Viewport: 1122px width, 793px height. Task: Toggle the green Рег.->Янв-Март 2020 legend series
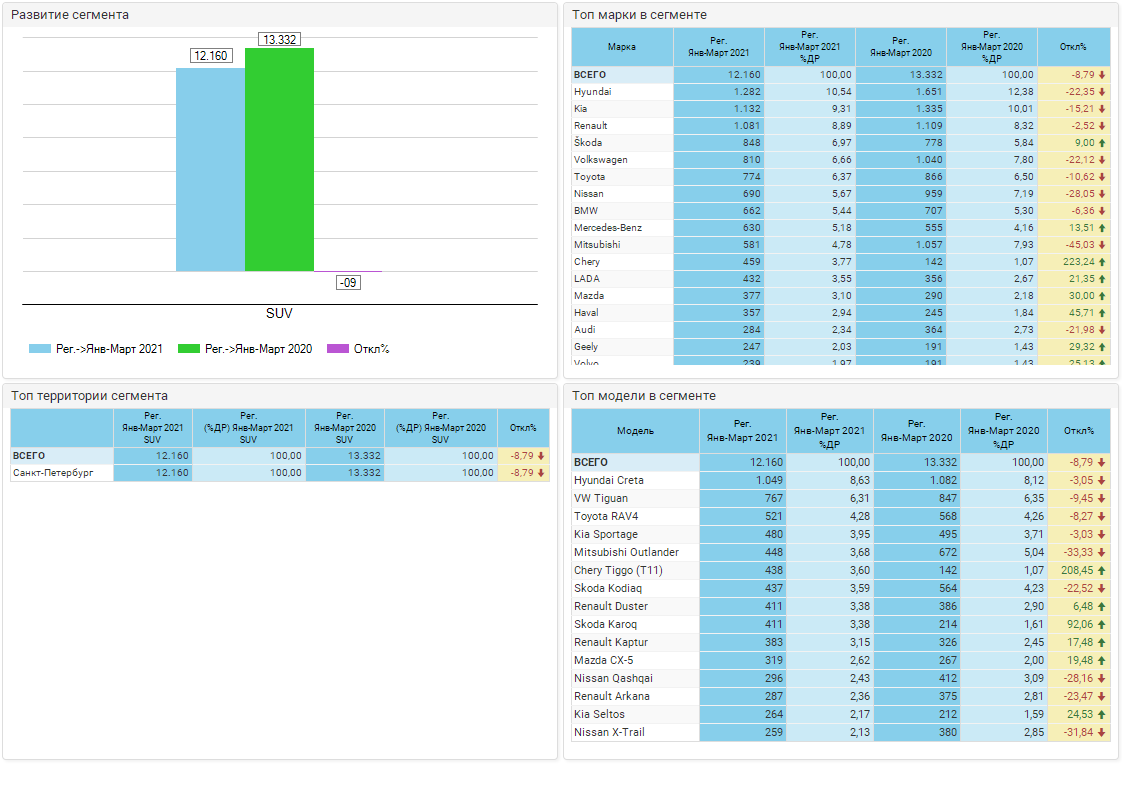(x=245, y=349)
